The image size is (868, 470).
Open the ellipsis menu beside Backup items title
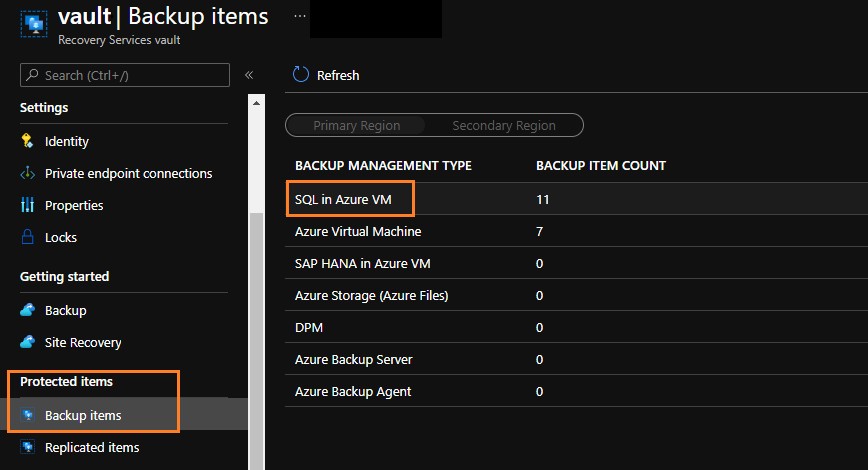click(x=299, y=16)
